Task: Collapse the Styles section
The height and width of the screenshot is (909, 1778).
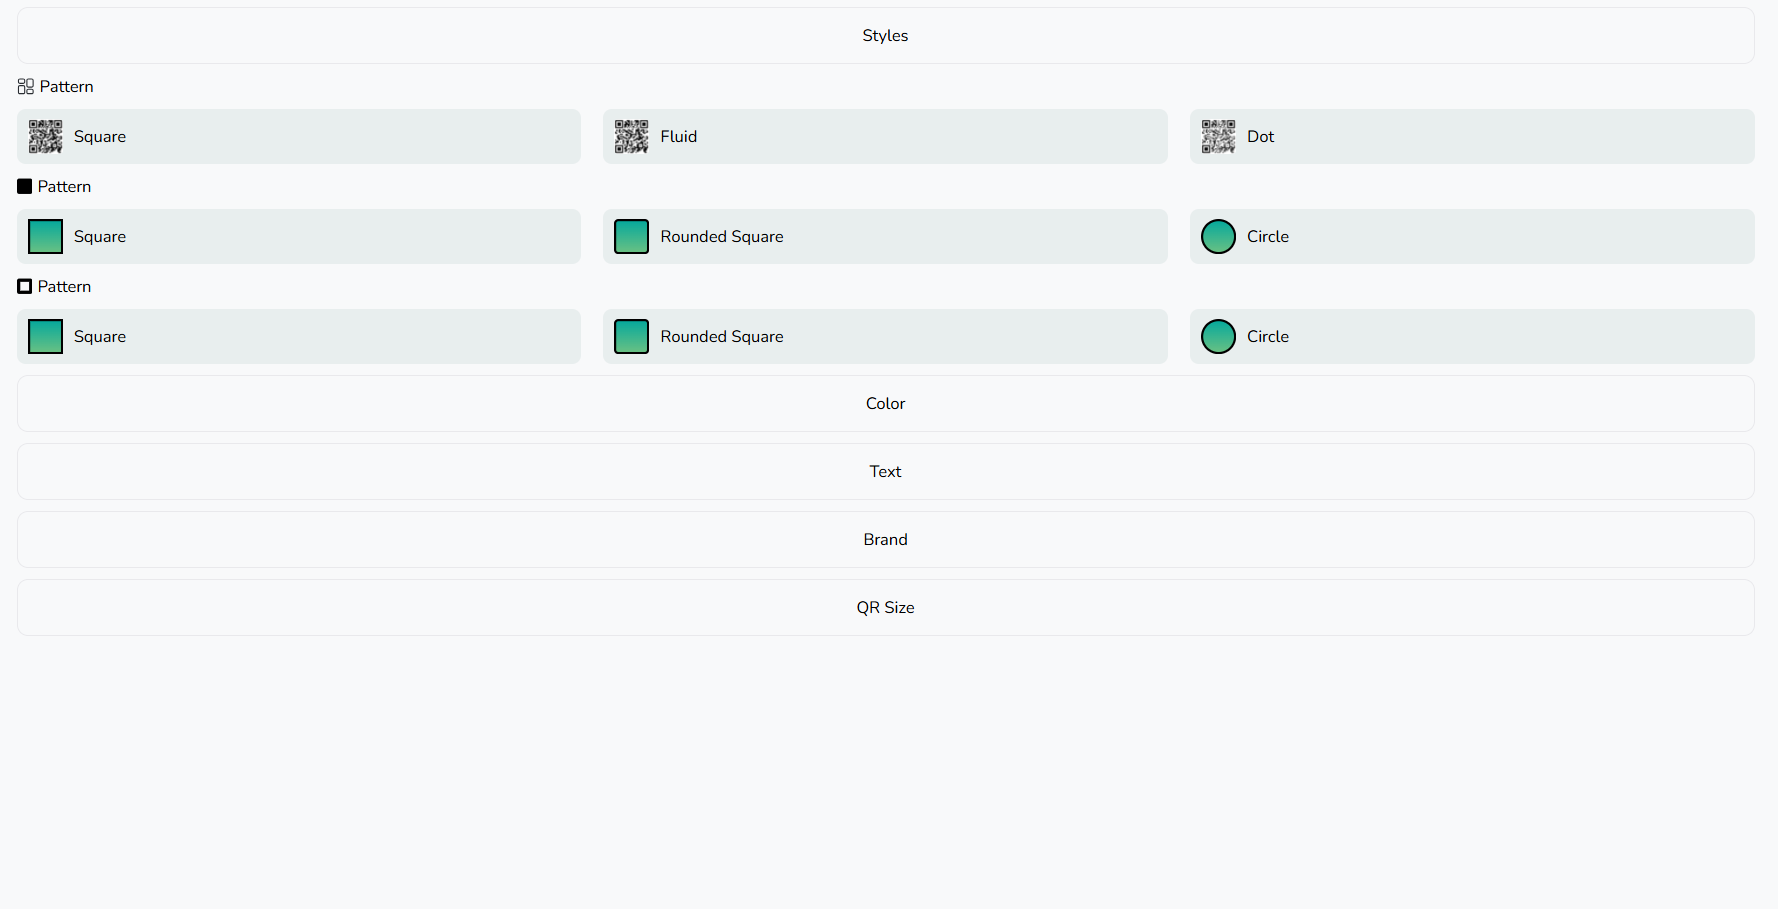Action: click(885, 36)
